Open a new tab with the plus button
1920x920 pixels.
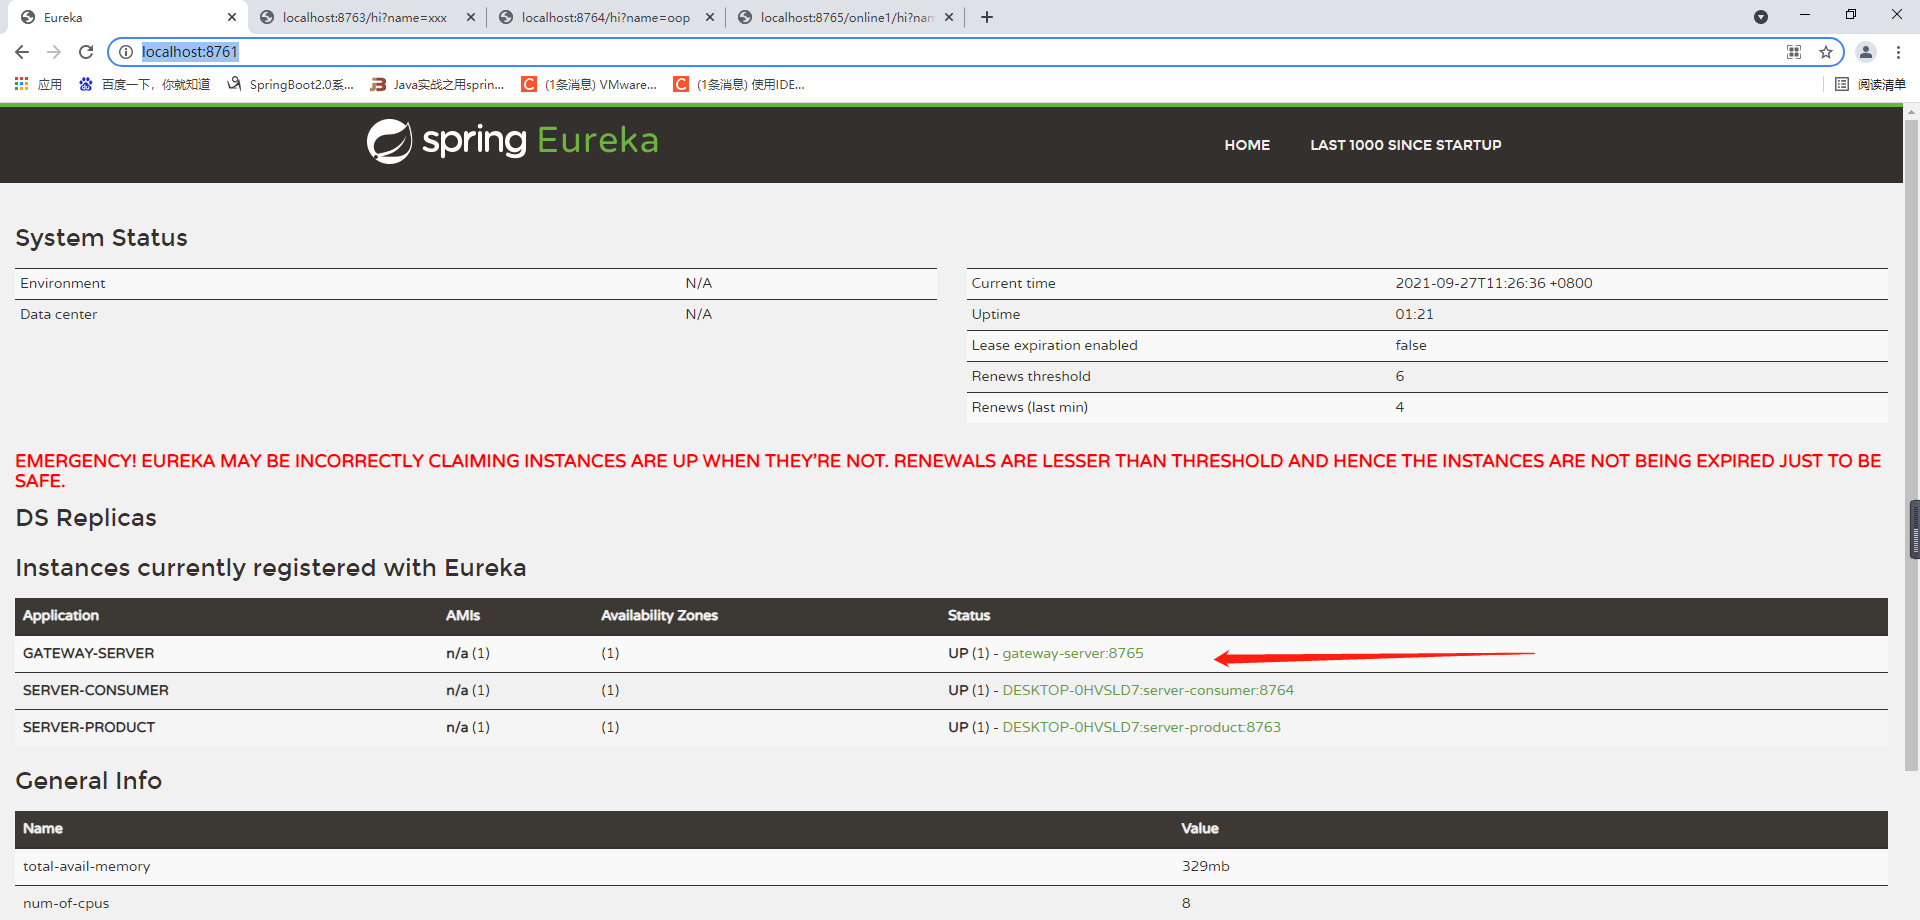point(987,17)
